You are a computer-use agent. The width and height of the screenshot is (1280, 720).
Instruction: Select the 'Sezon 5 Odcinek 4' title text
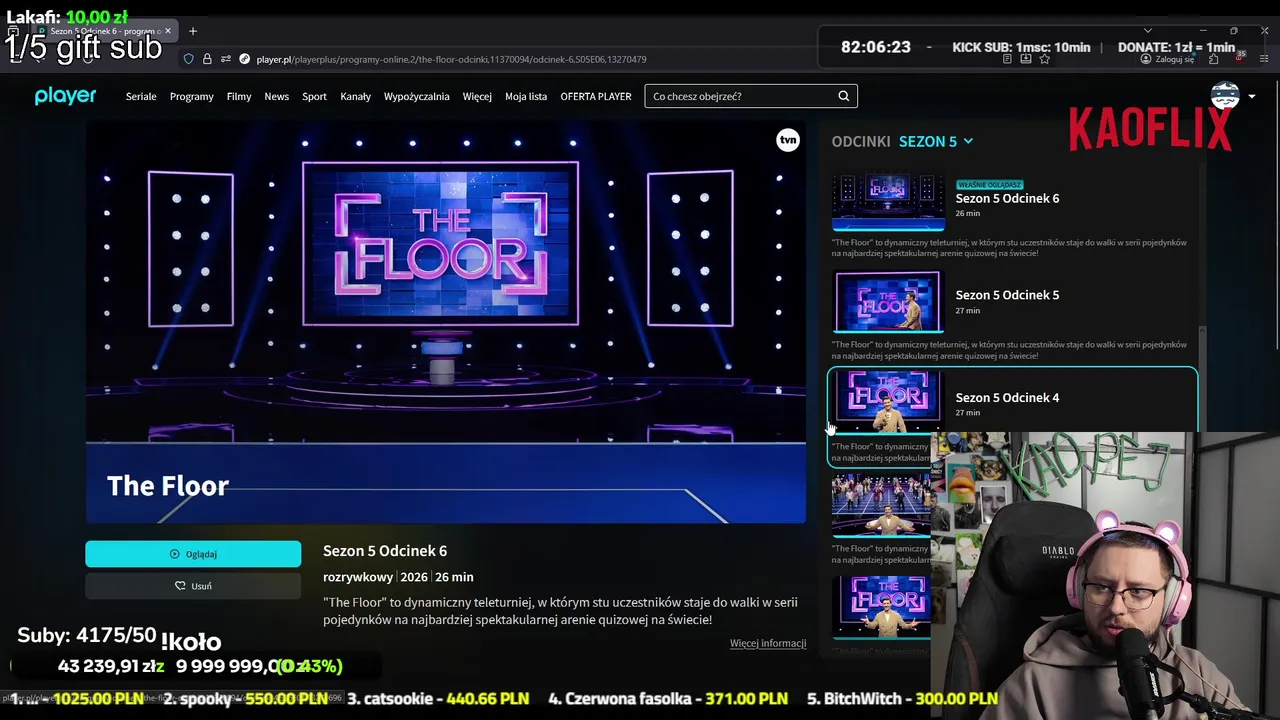click(x=1007, y=397)
